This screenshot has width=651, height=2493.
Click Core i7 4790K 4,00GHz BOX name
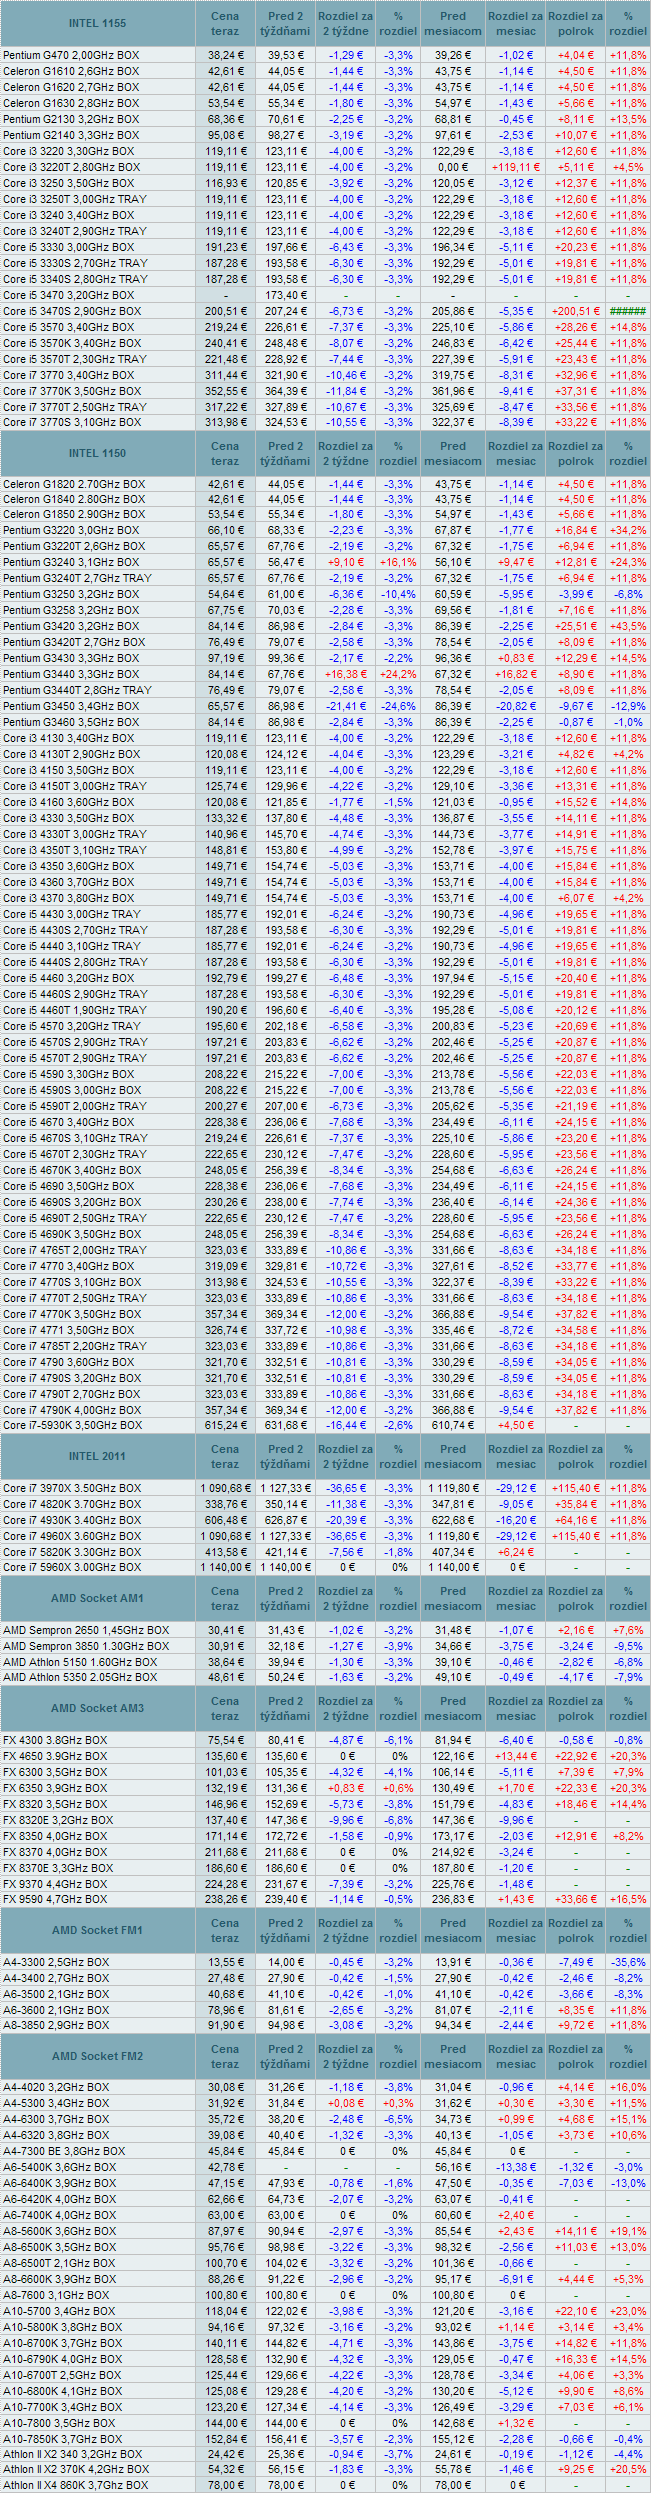point(72,1410)
